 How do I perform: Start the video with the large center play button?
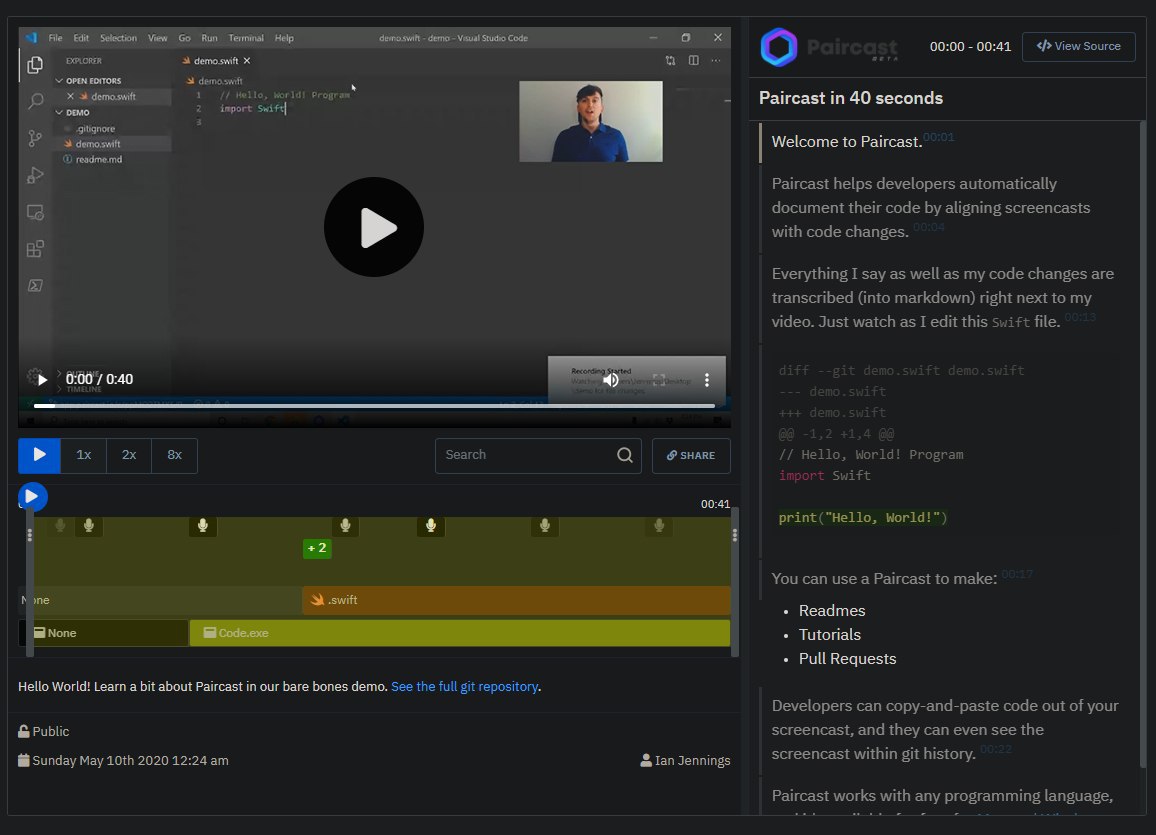374,227
